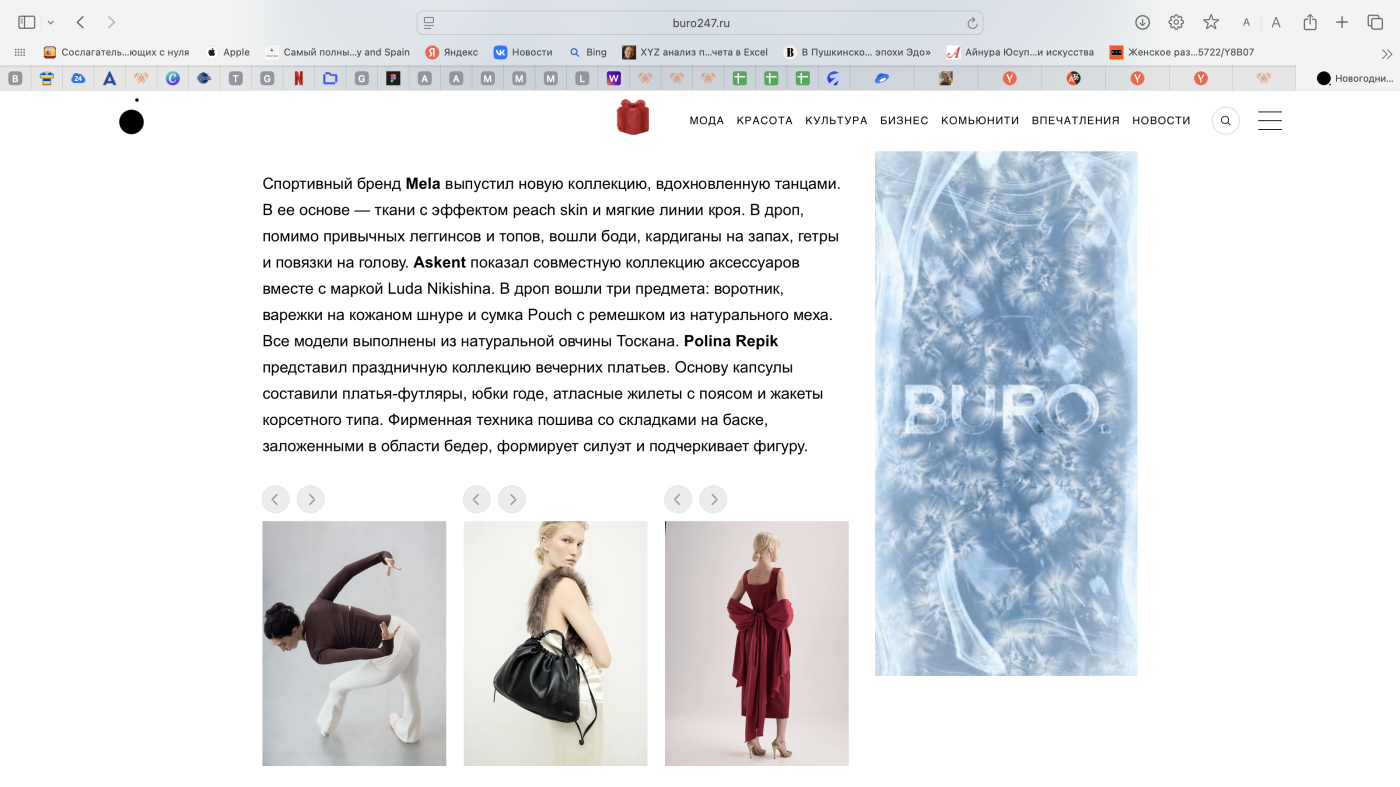Open the Netflix bookmark icon
Image resolution: width=1400 pixels, height=787 pixels.
point(299,77)
